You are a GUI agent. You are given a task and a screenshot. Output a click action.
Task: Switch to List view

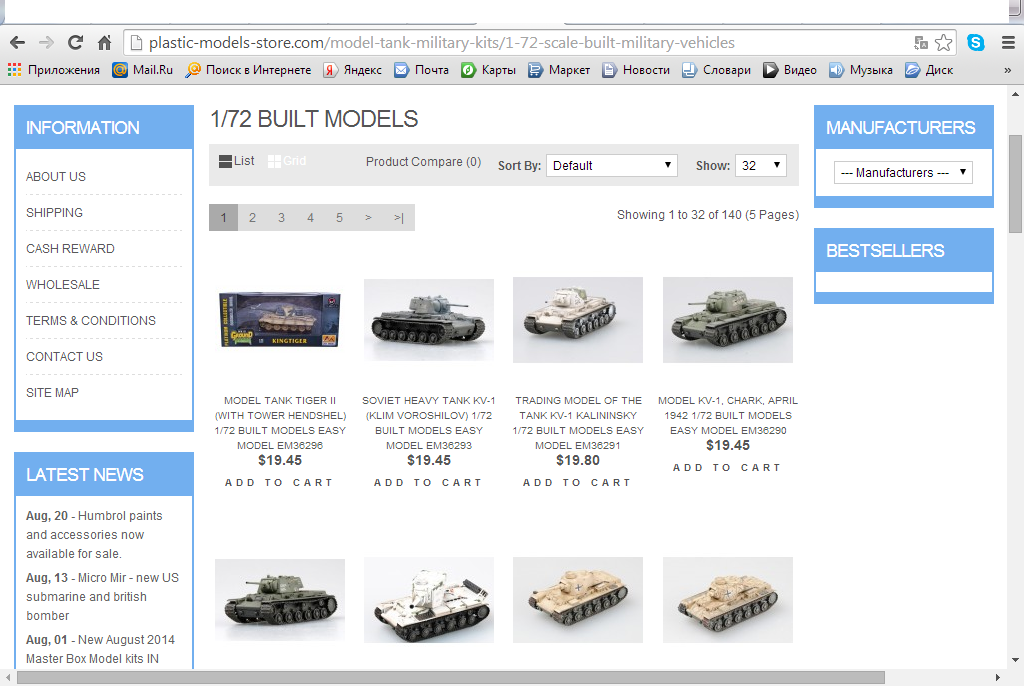[x=237, y=161]
